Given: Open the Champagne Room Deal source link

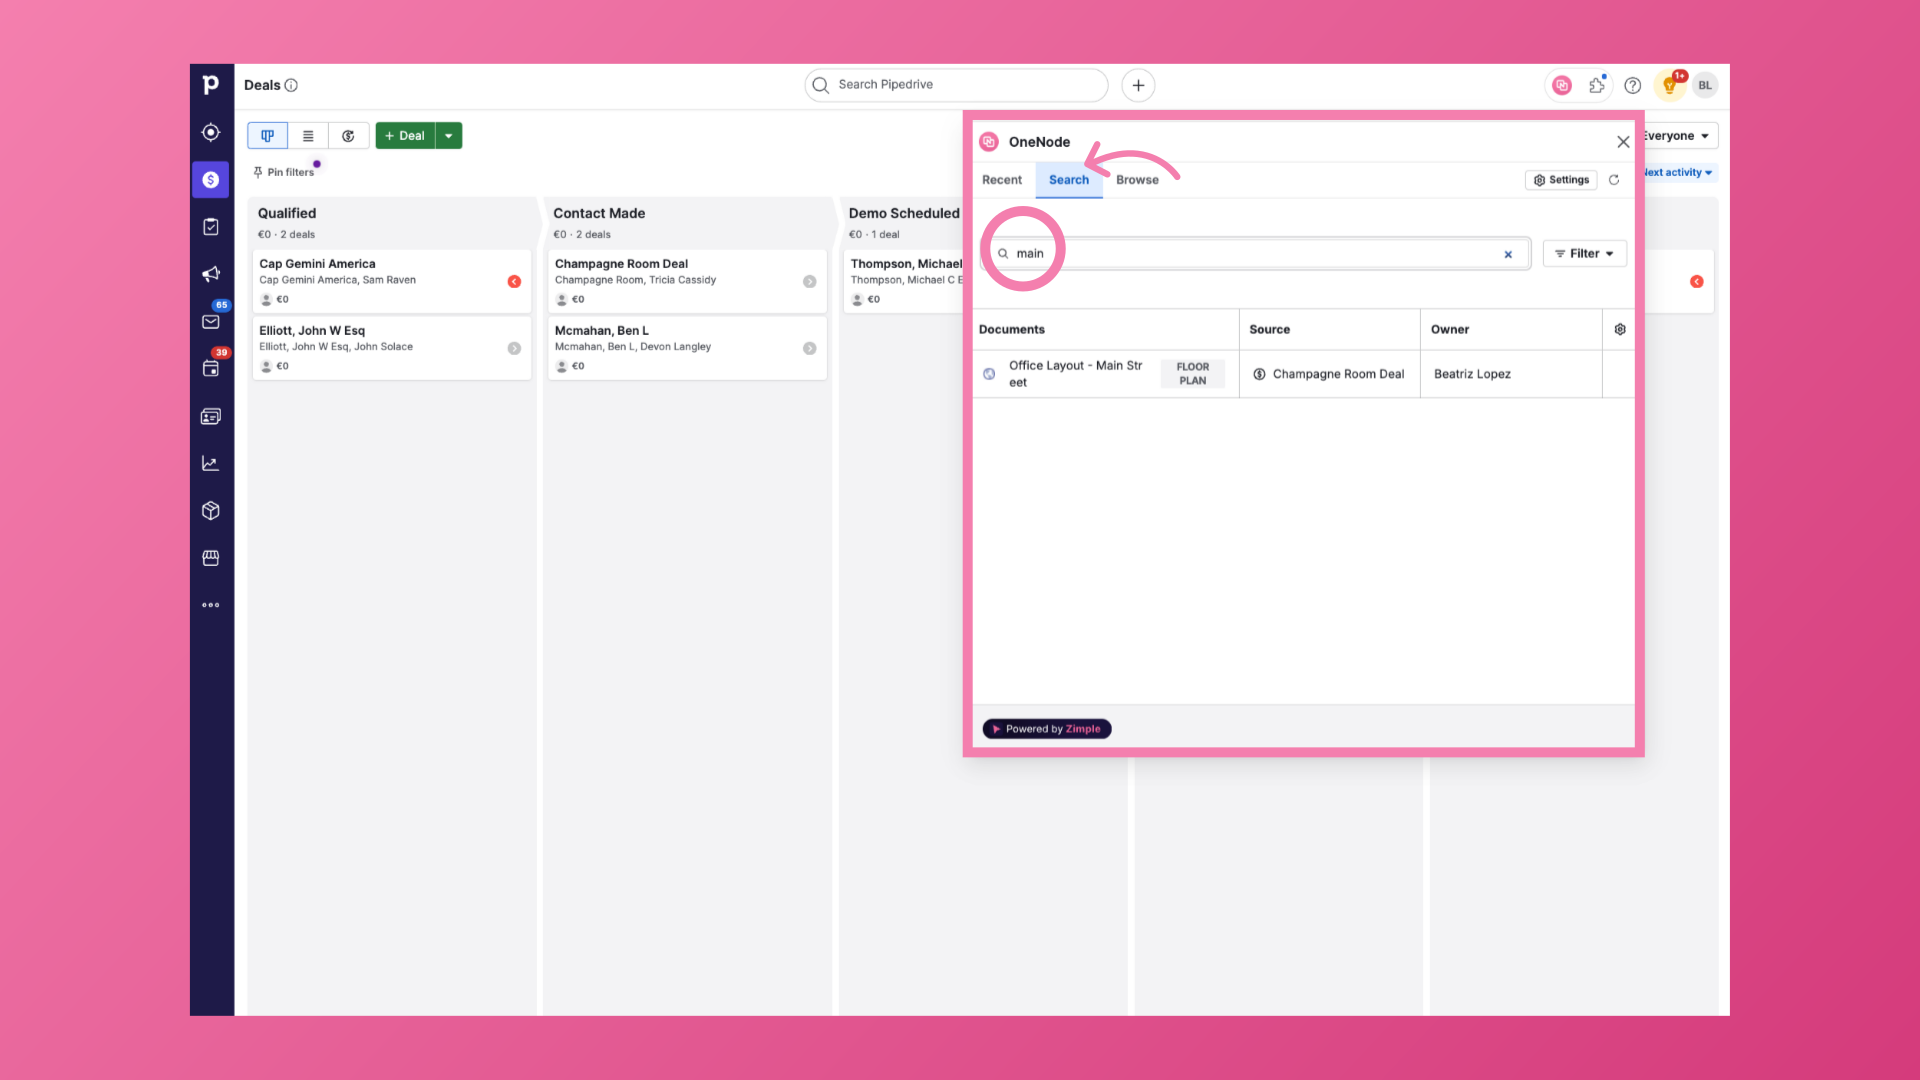Looking at the screenshot, I should (1338, 374).
